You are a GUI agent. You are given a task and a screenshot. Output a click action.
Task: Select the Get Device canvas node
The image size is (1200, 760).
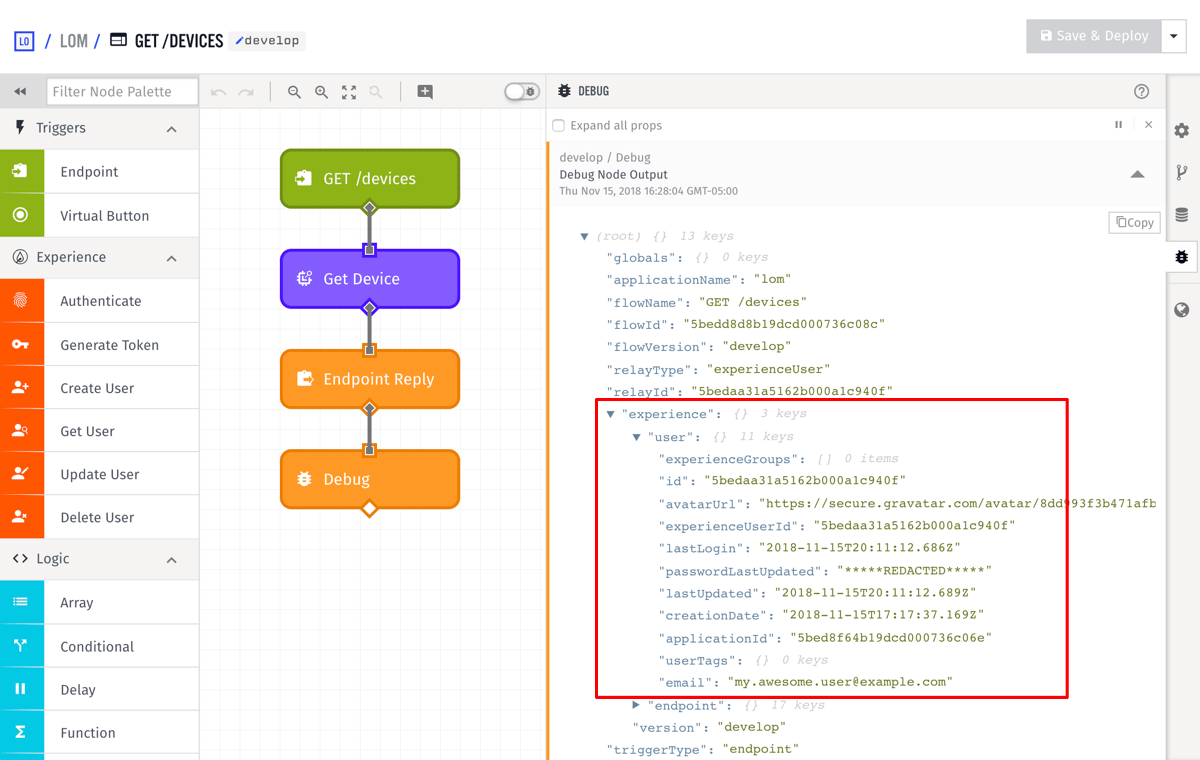pos(370,279)
